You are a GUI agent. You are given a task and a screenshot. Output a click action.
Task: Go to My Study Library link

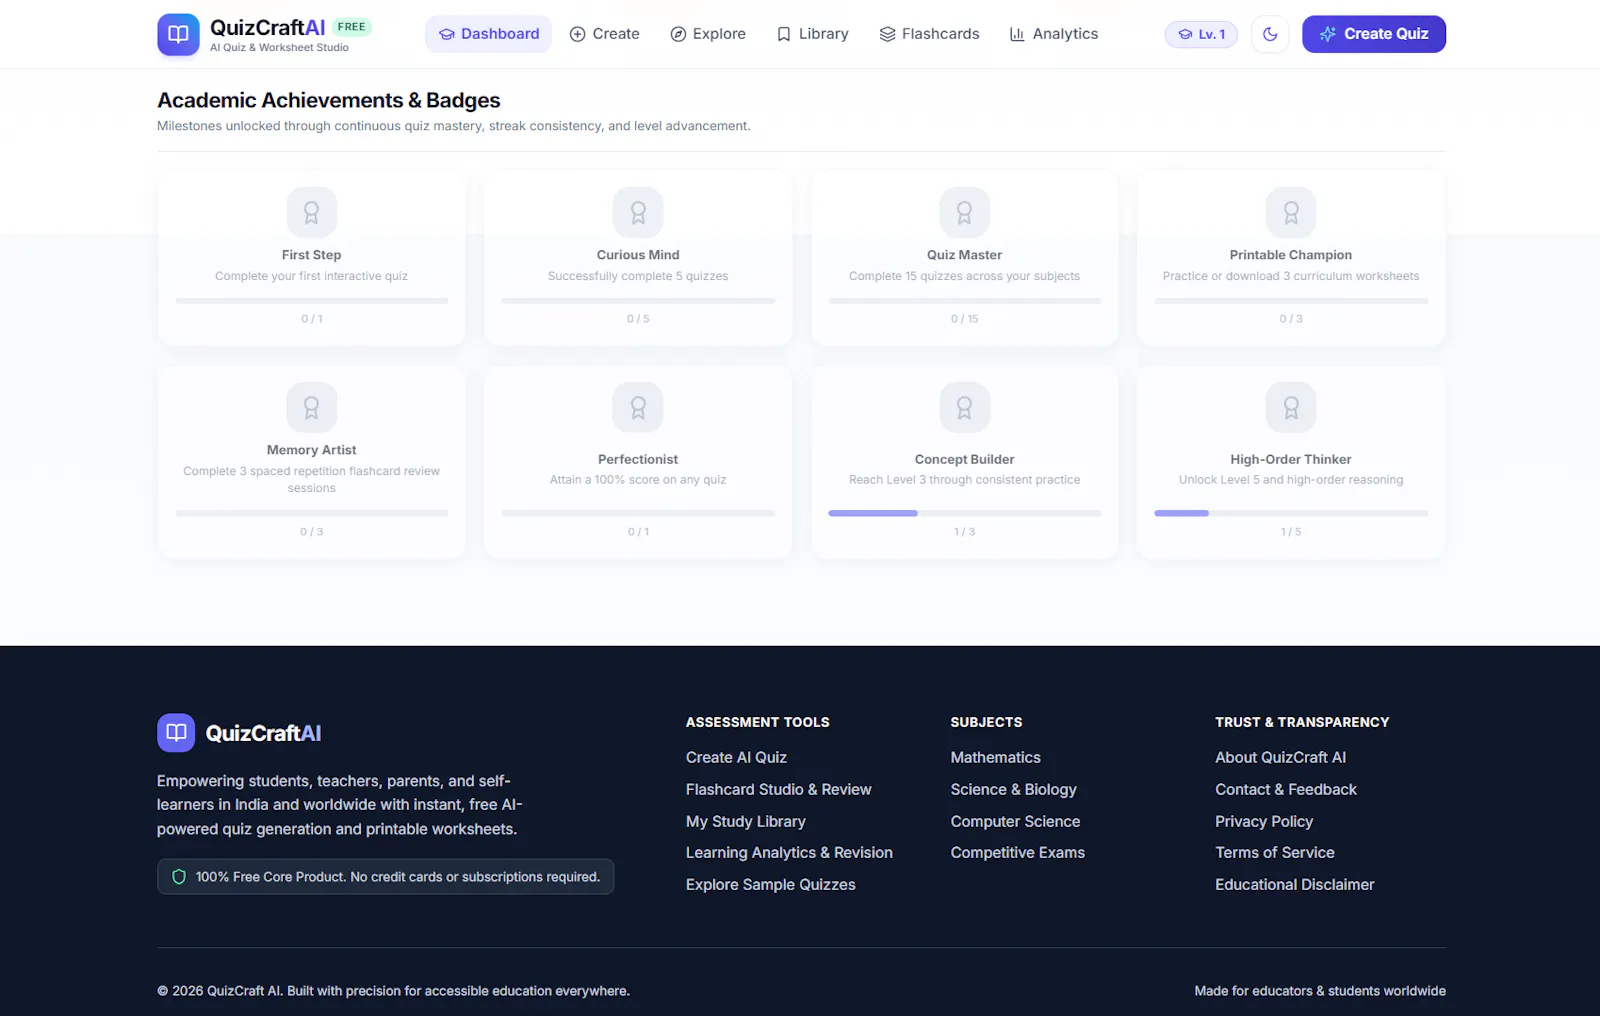tap(746, 822)
